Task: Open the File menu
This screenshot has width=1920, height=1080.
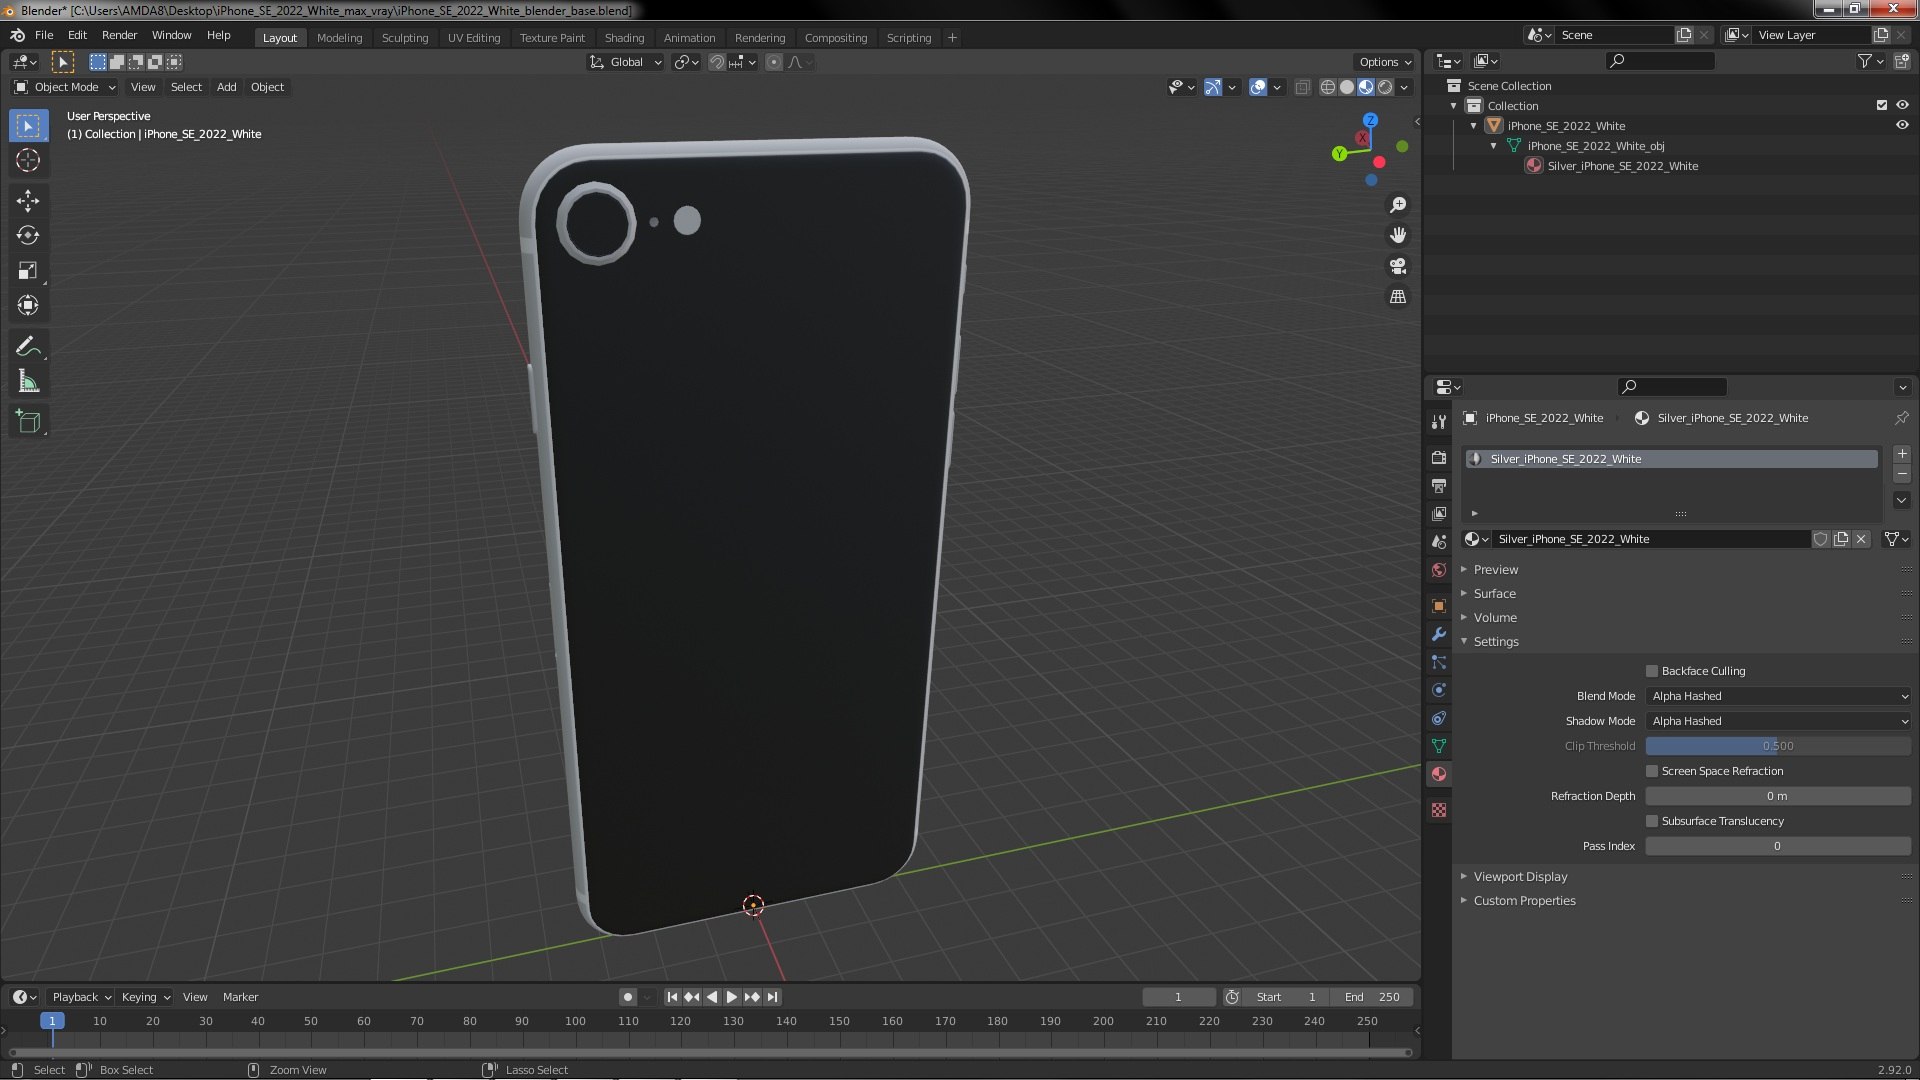Action: (44, 35)
